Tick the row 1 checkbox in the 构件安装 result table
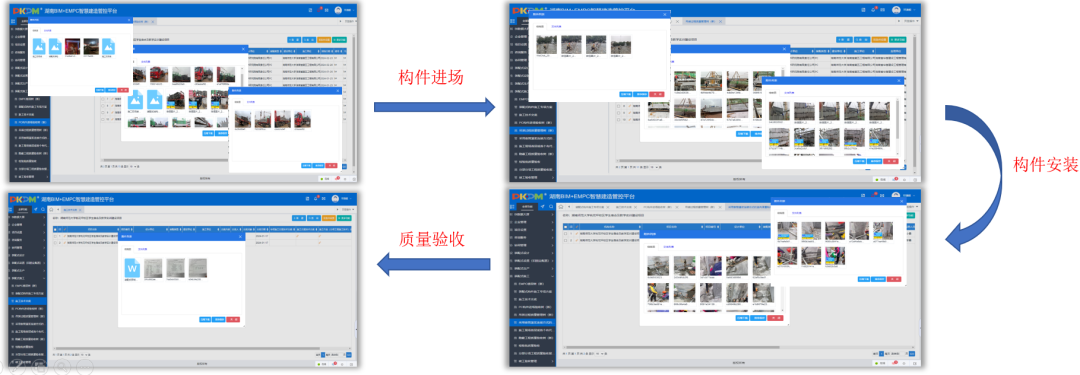Viewport: 1080px width, 375px height. pos(565,233)
